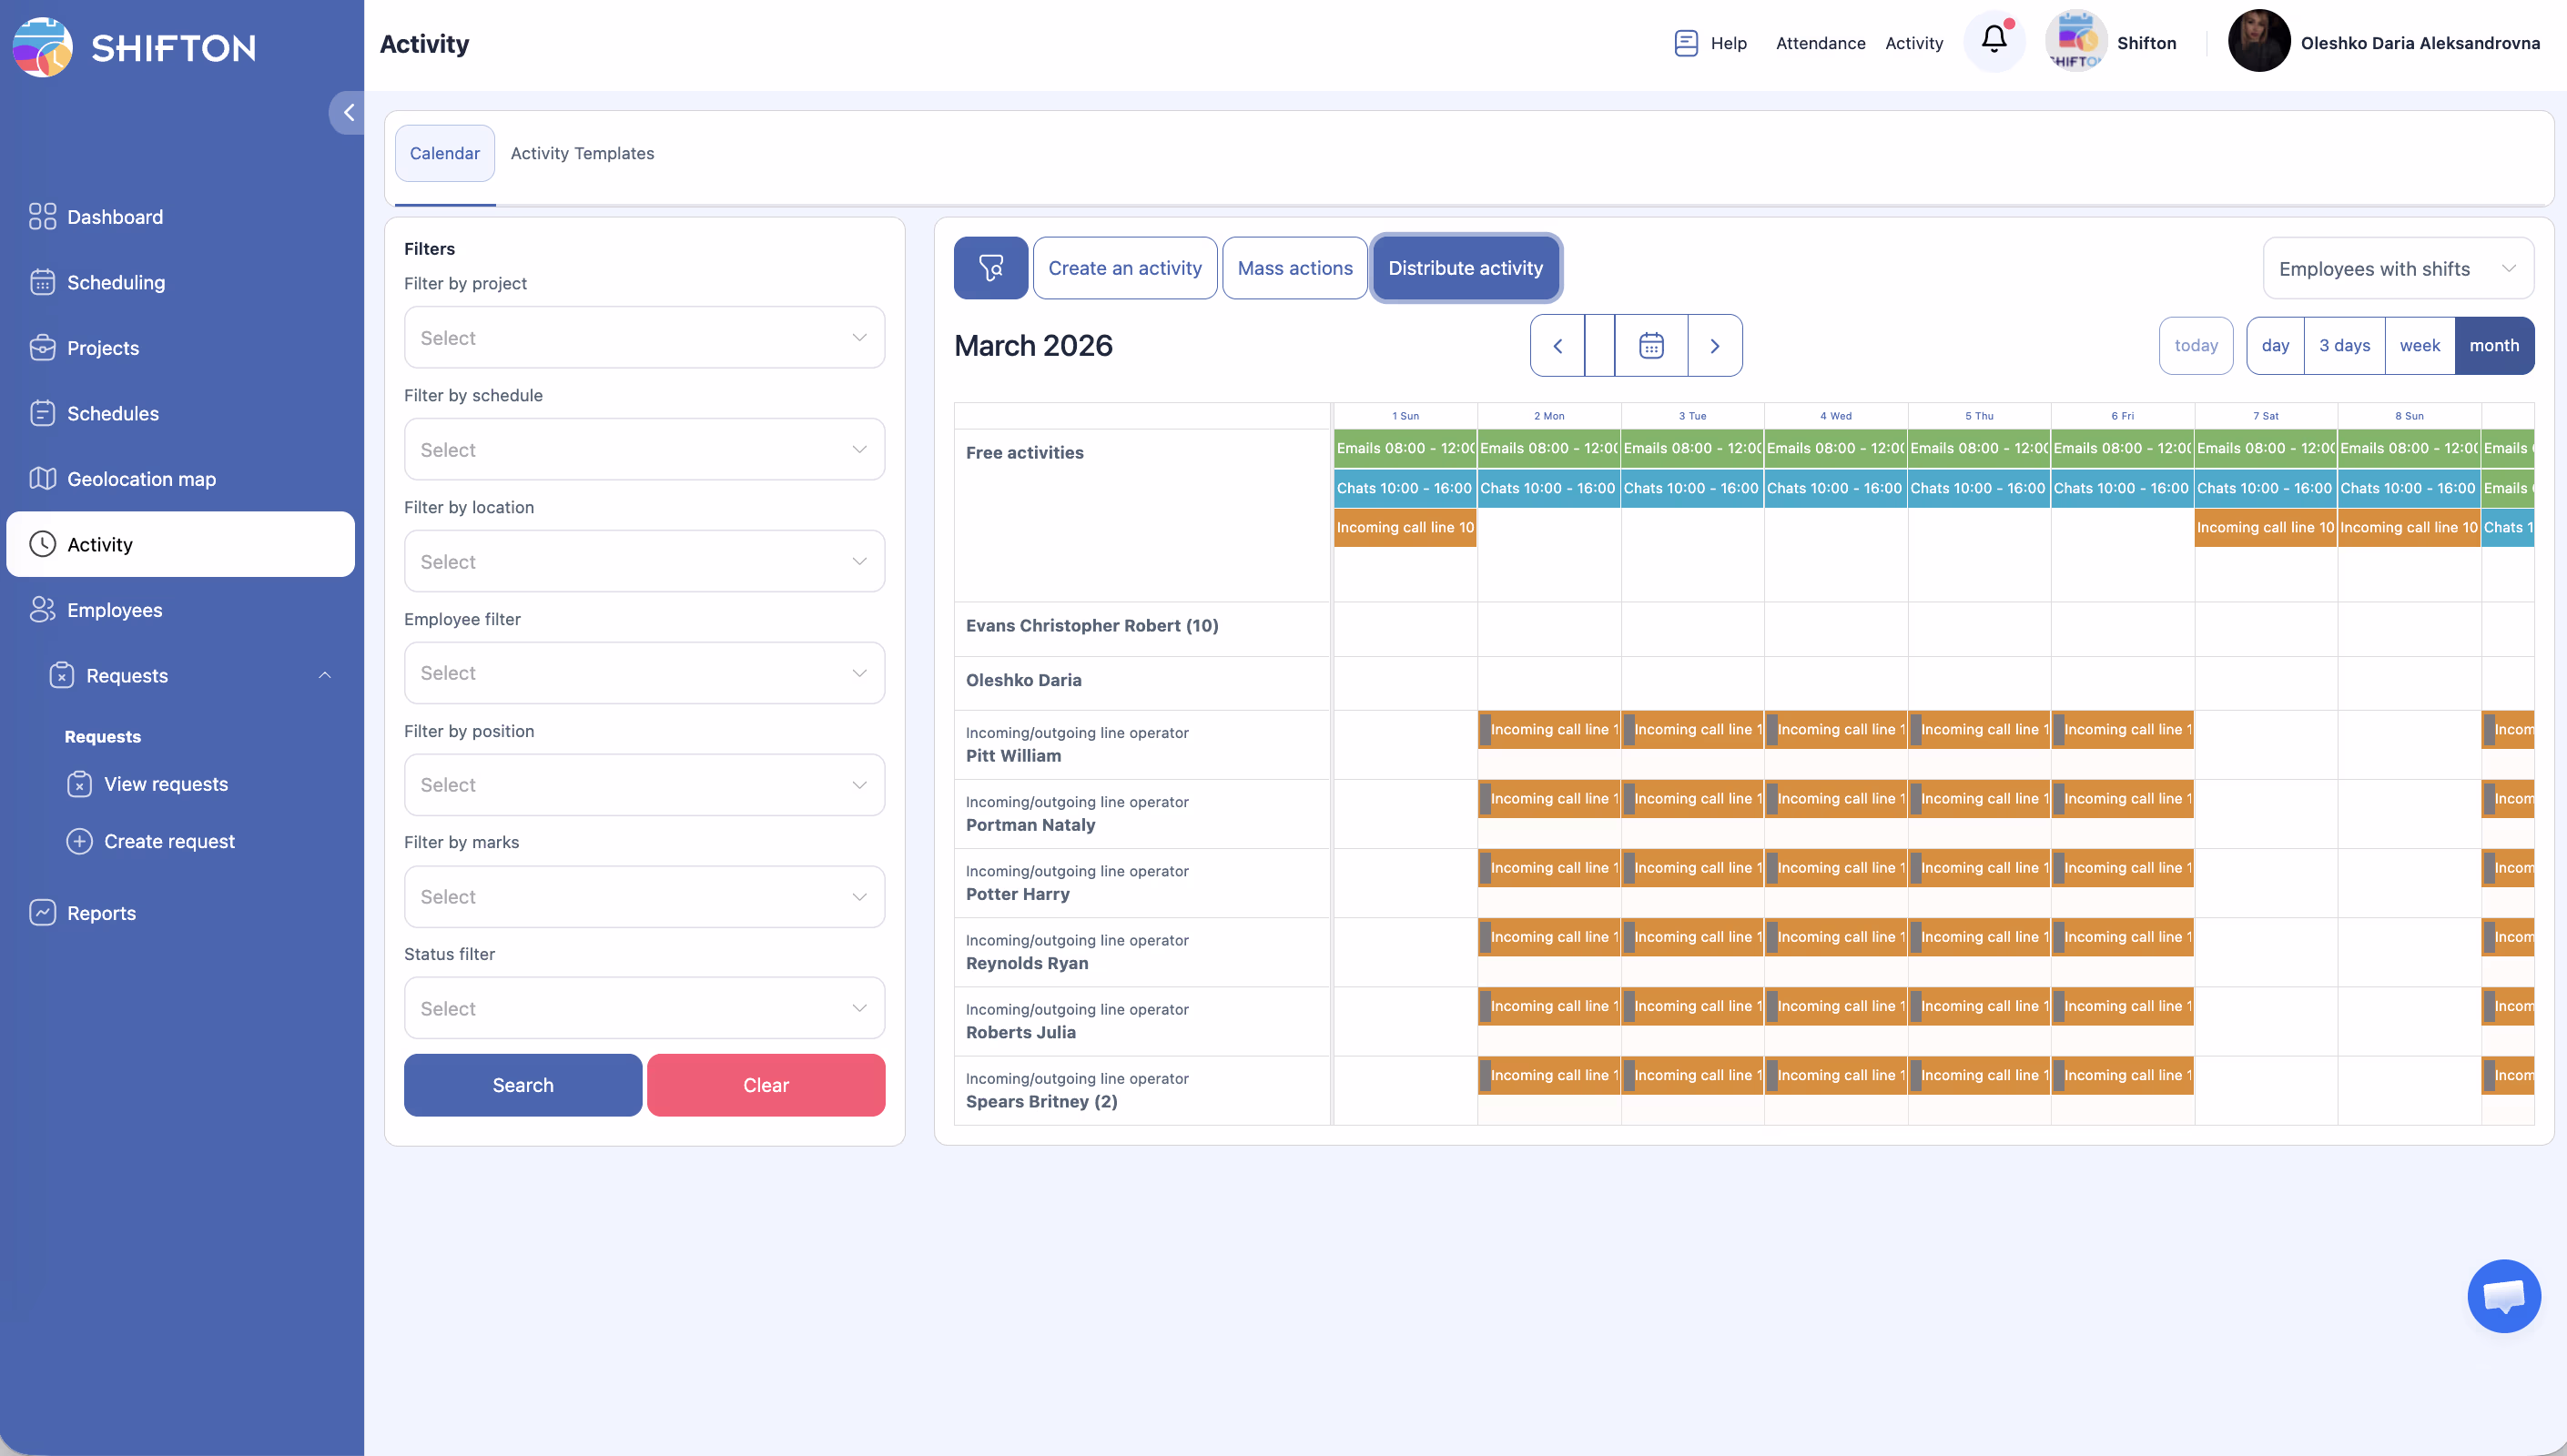Expand Employees with shifts dropdown
The height and width of the screenshot is (1456, 2567).
2397,269
